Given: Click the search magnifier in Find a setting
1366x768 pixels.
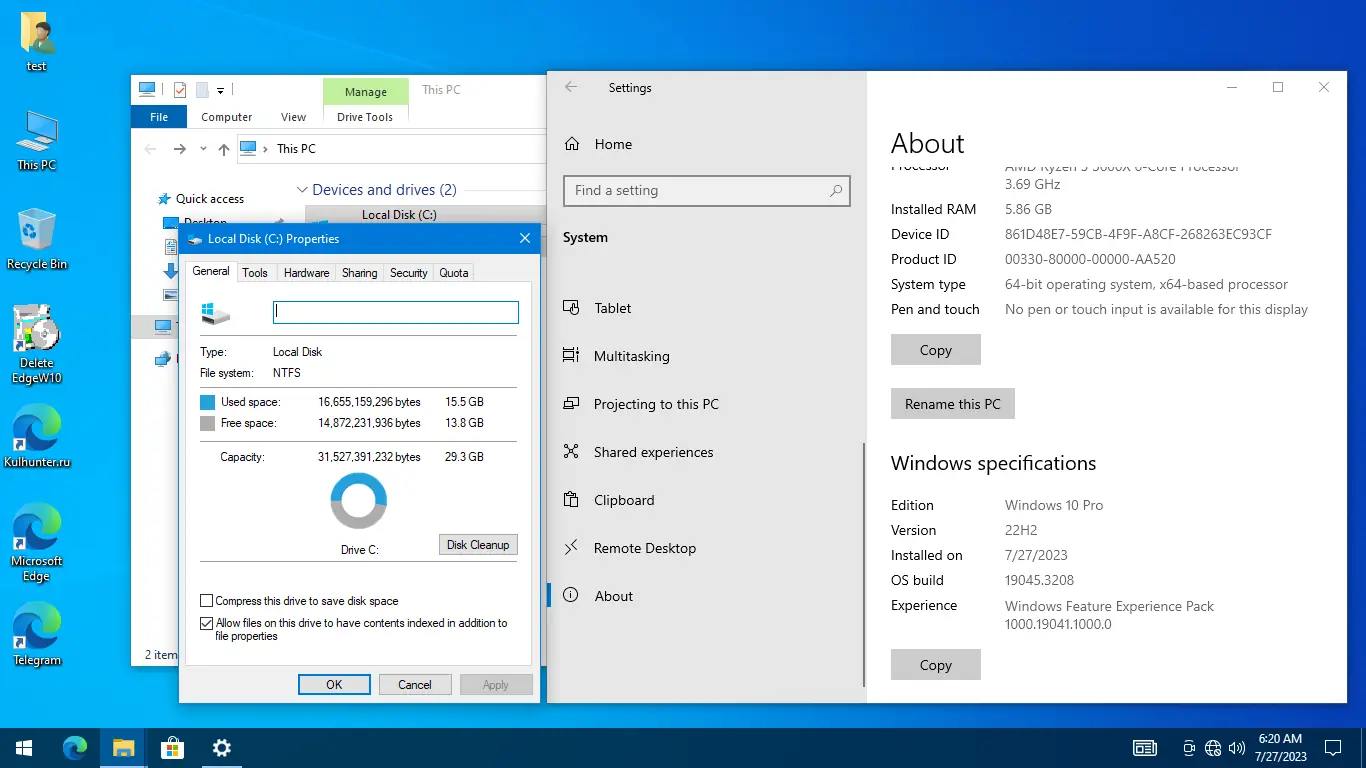Looking at the screenshot, I should pyautogui.click(x=836, y=191).
